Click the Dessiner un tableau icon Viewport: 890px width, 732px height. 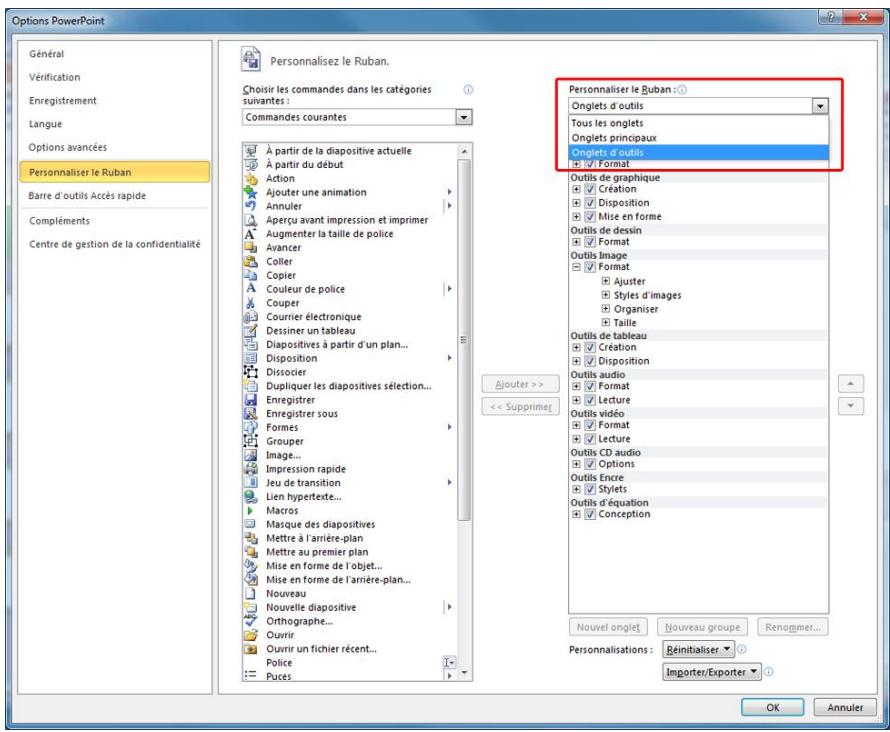(250, 331)
